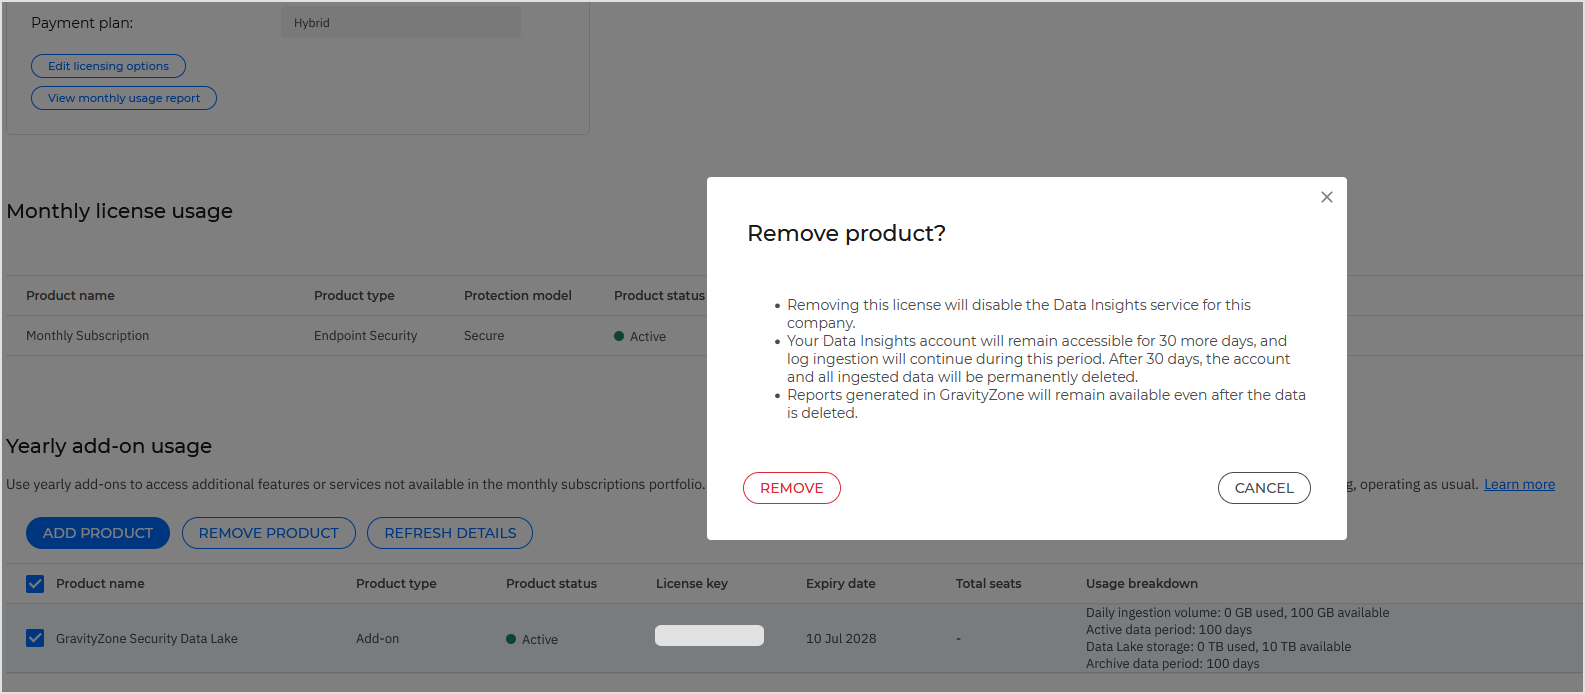
Task: Click the Monthly license usage heading
Action: (119, 211)
